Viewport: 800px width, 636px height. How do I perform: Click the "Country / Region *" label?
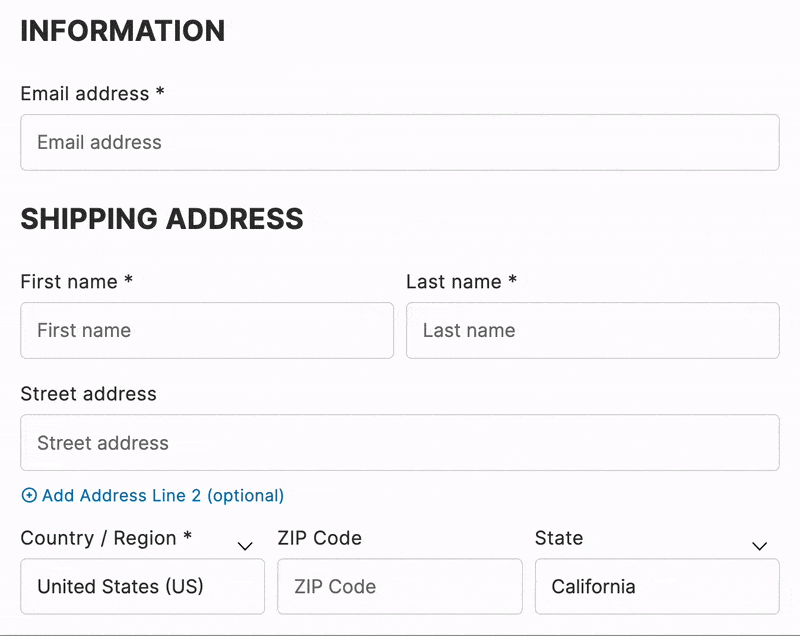click(105, 538)
